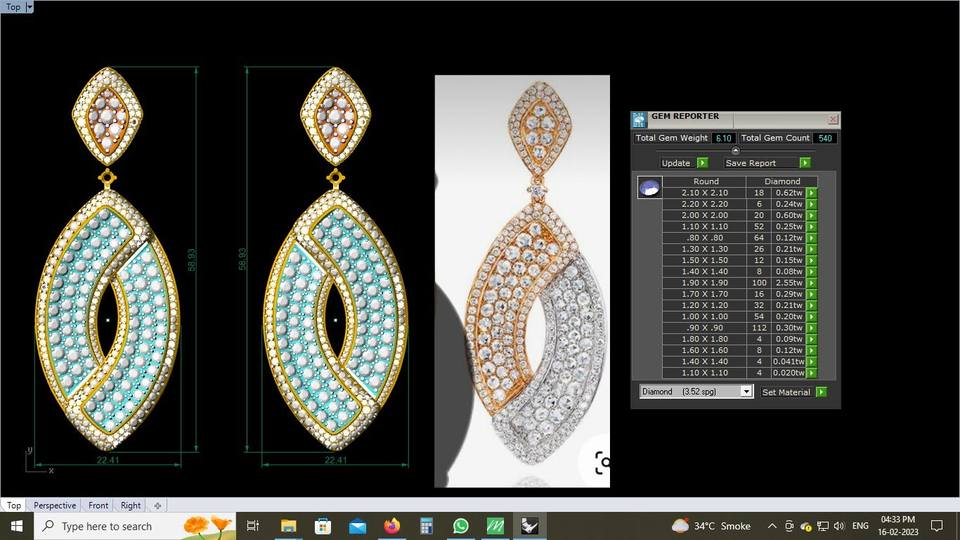Click the Gem Reporter title icon
Image resolution: width=960 pixels, height=540 pixels.
(640, 119)
